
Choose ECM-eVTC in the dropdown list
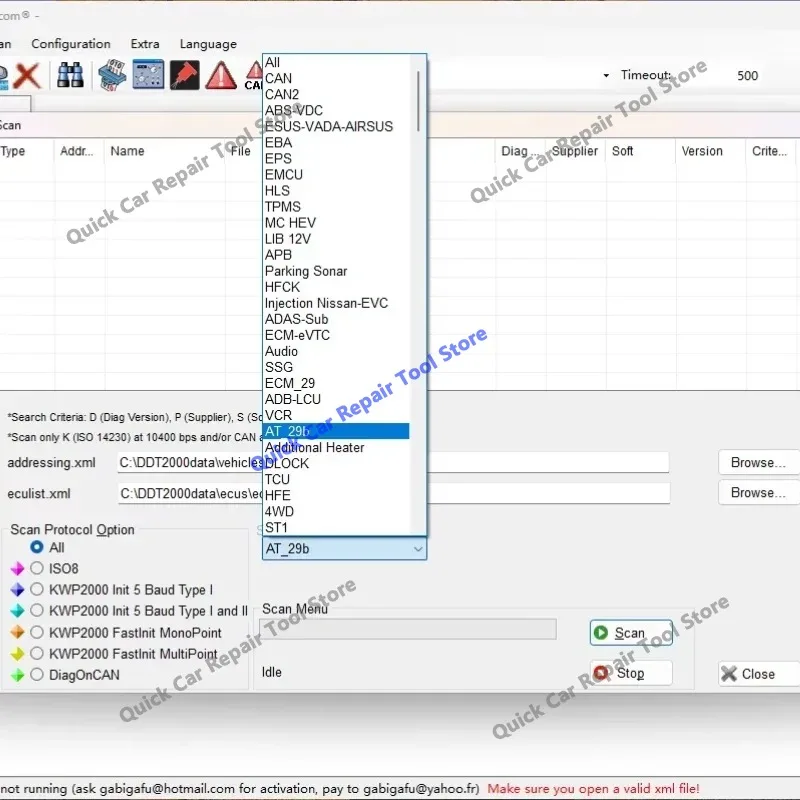point(336,335)
